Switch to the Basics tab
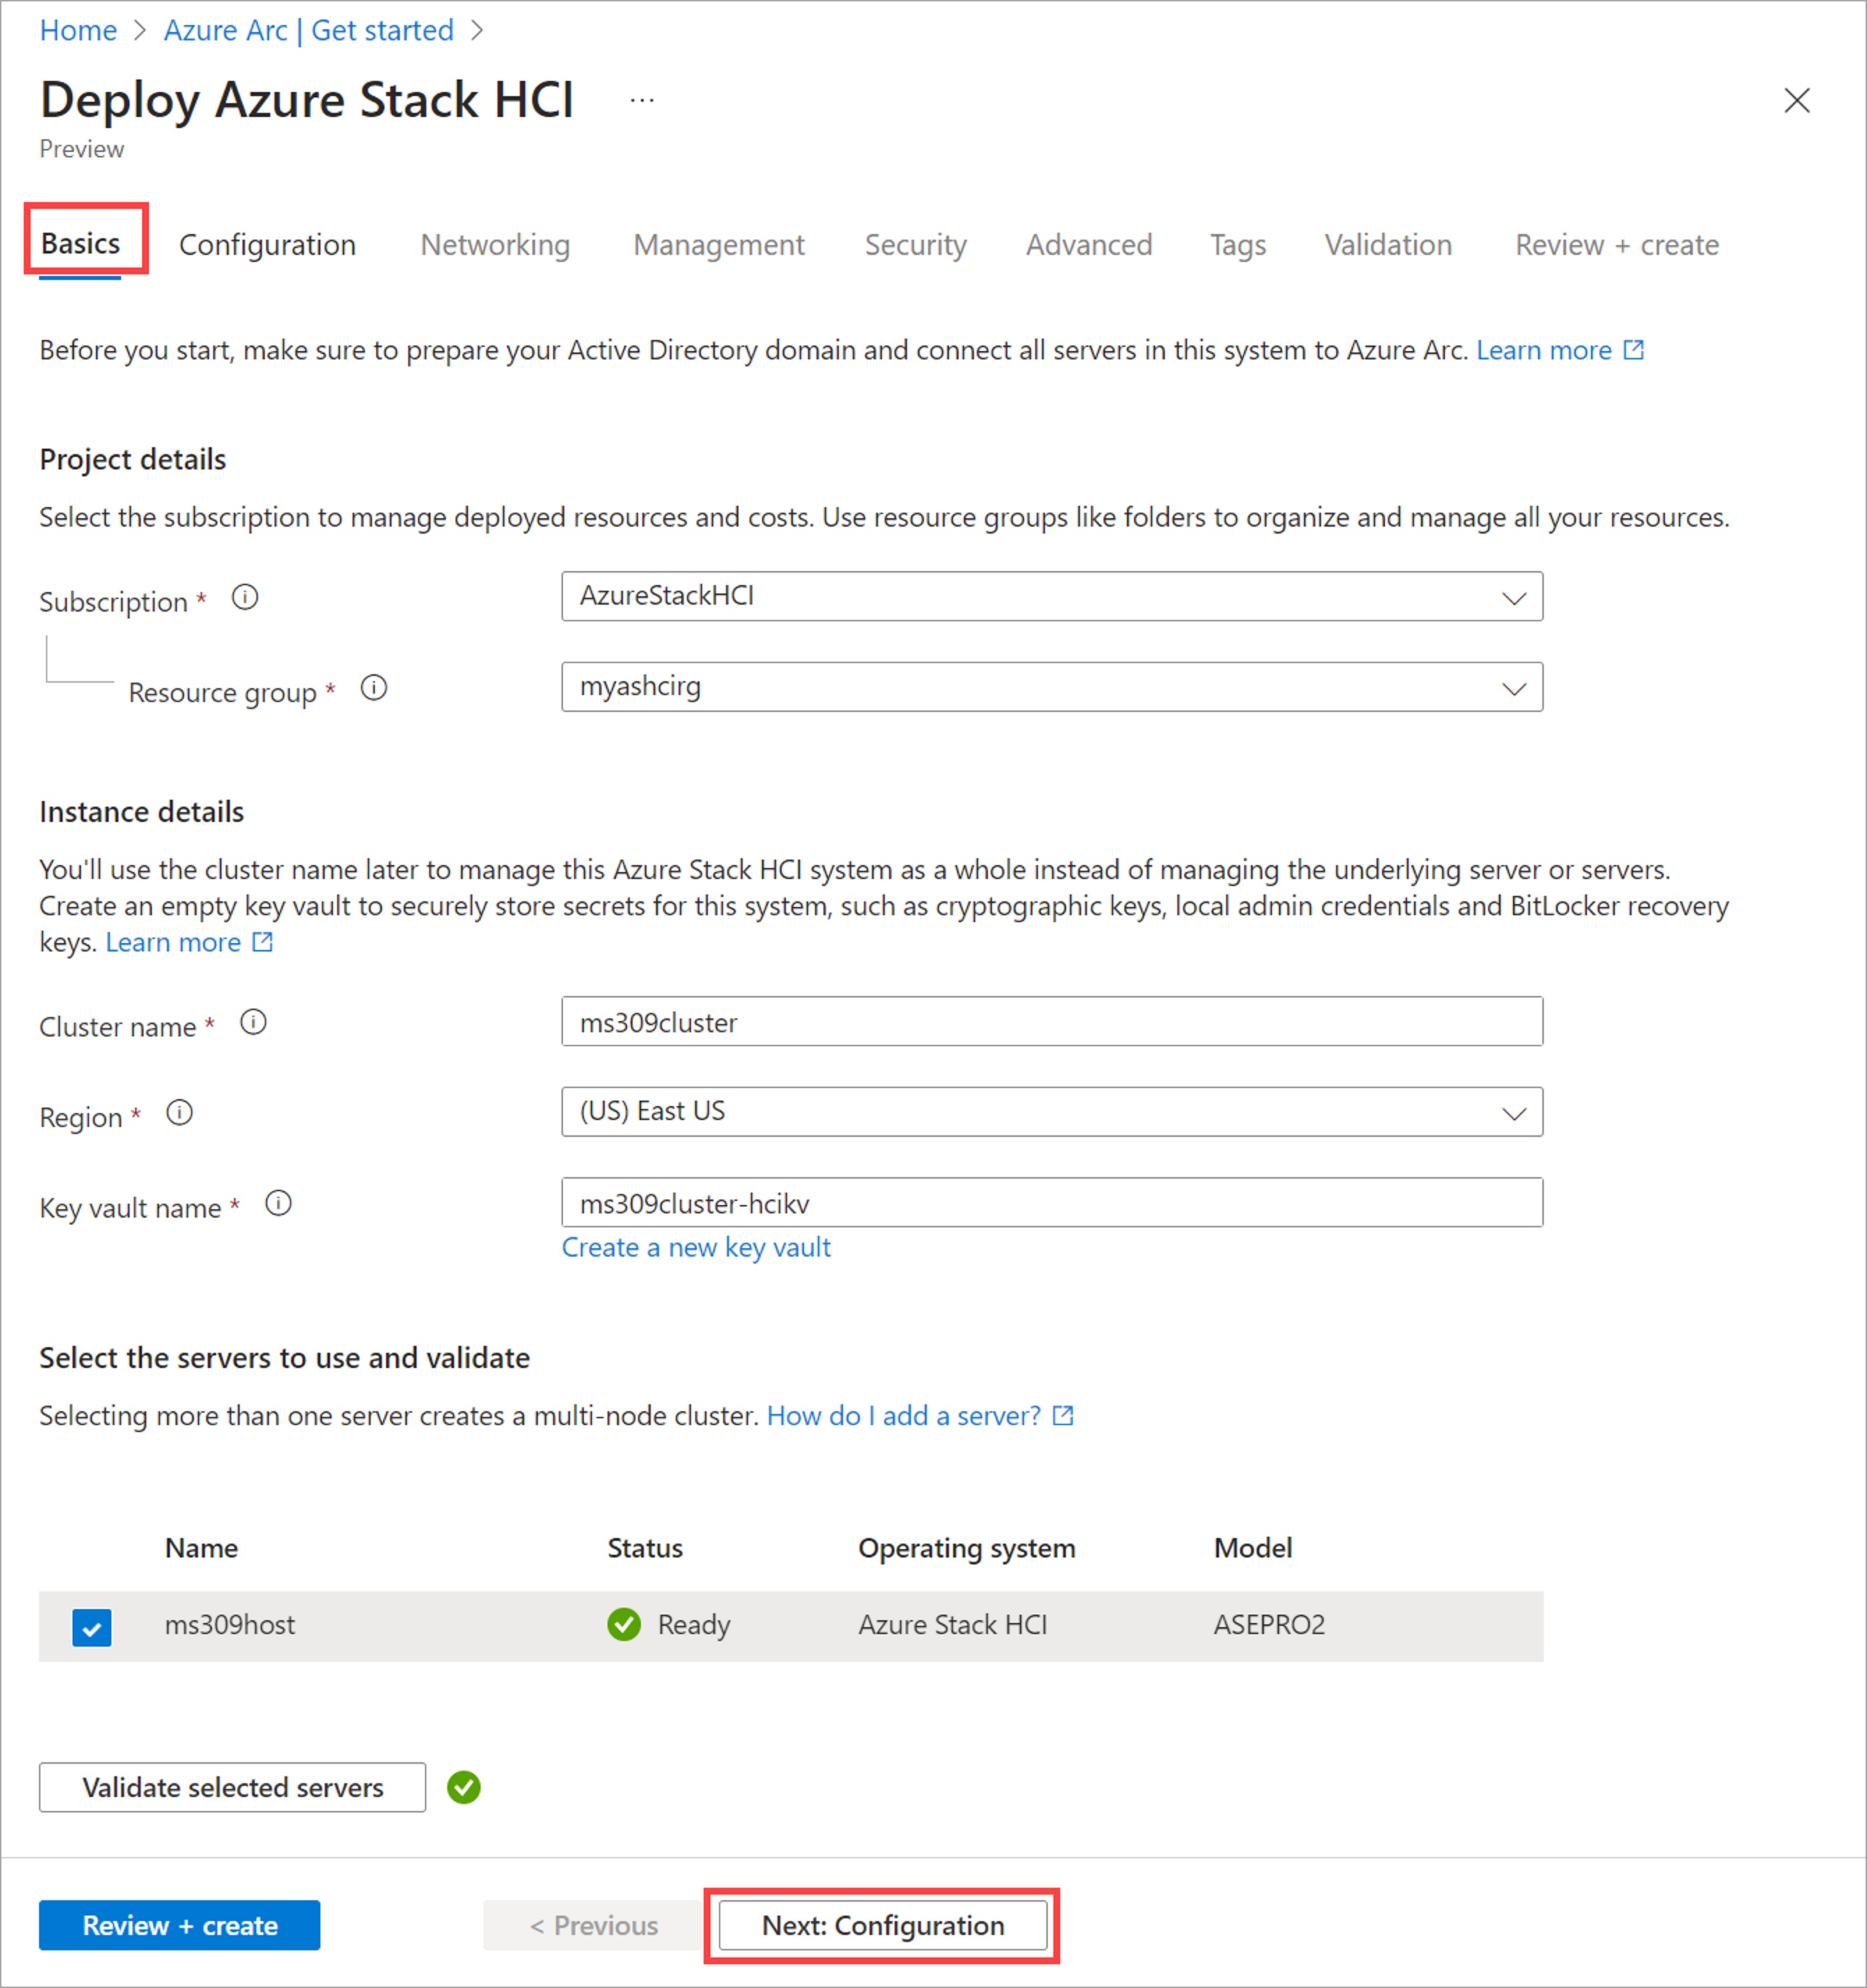This screenshot has width=1867, height=1988. pos(80,244)
